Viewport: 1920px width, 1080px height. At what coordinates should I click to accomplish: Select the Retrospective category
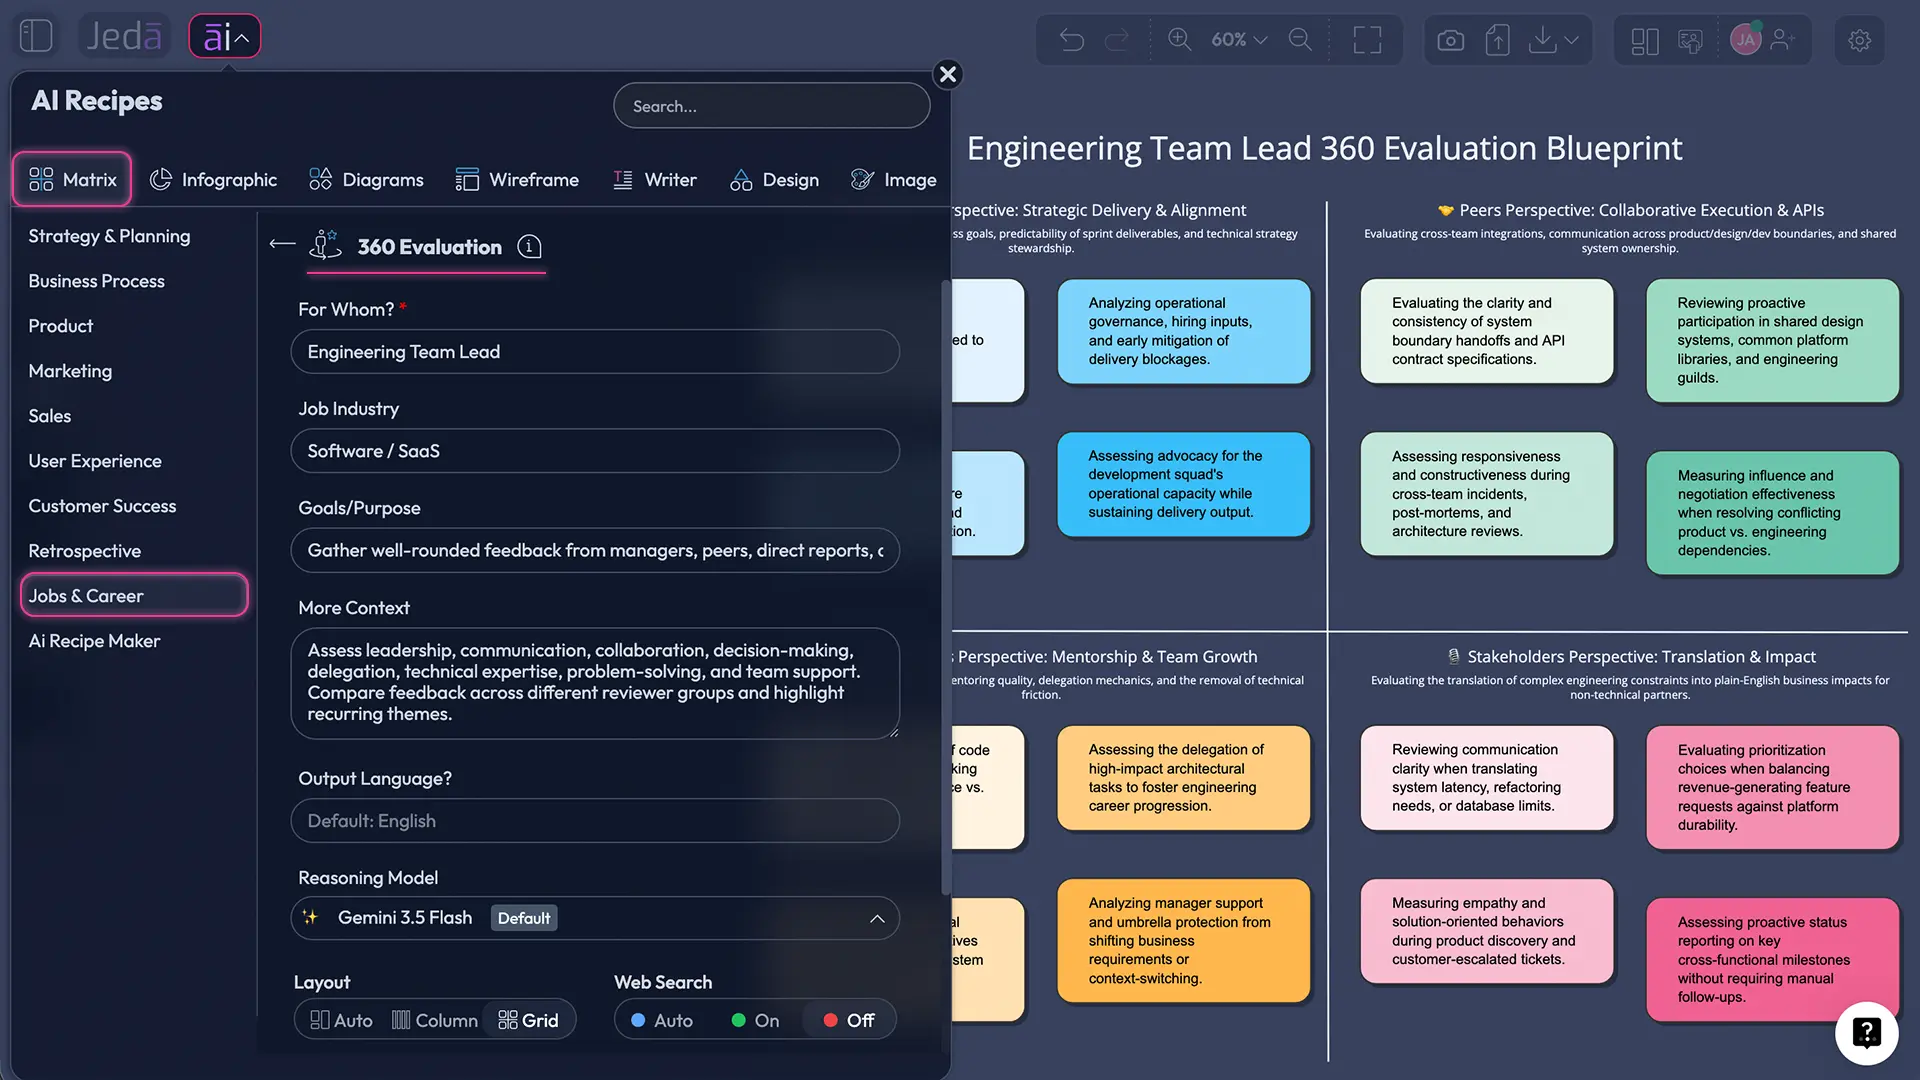point(85,551)
